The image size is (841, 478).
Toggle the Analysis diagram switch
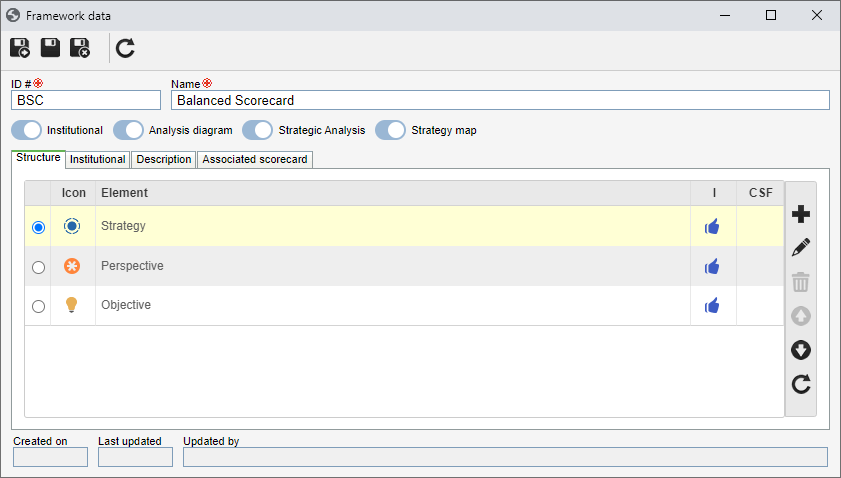(x=128, y=130)
